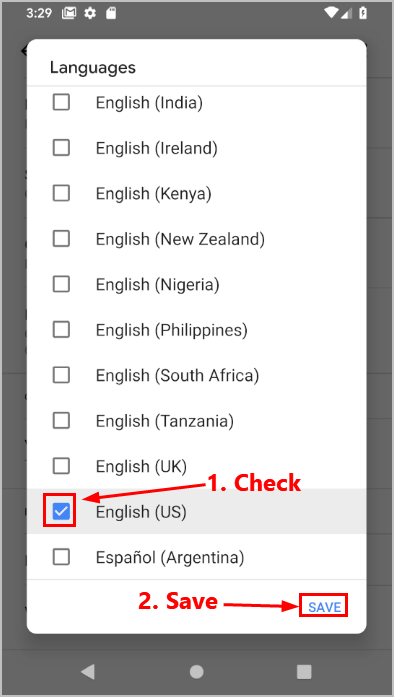
Task: Tap the Gmail notification icon in status bar
Action: pos(69,13)
